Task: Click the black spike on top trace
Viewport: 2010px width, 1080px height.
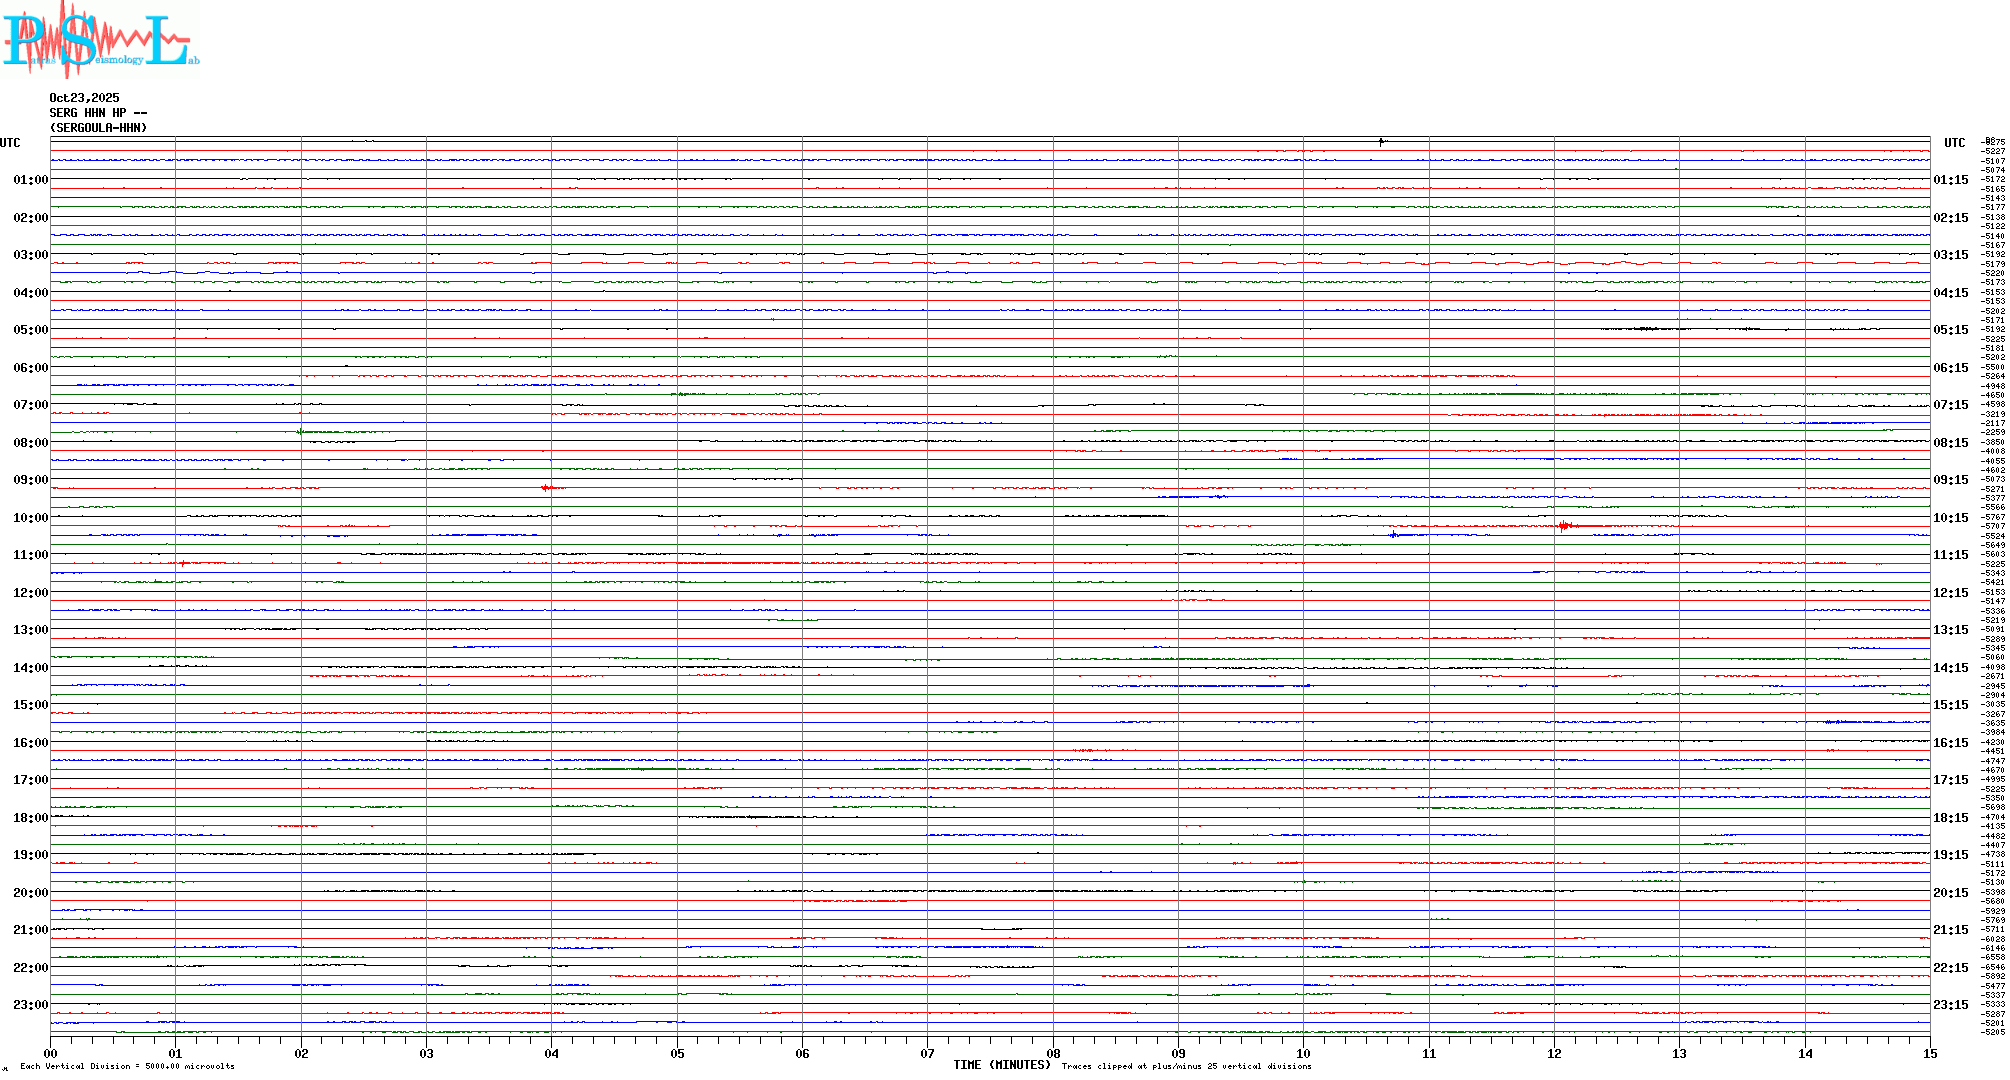Action: point(1381,142)
